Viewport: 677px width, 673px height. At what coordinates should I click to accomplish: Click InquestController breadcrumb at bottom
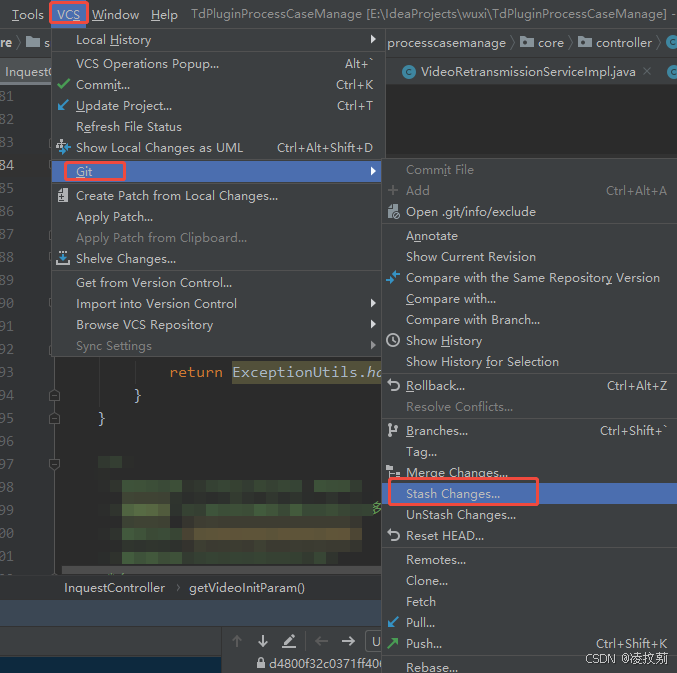pyautogui.click(x=114, y=588)
